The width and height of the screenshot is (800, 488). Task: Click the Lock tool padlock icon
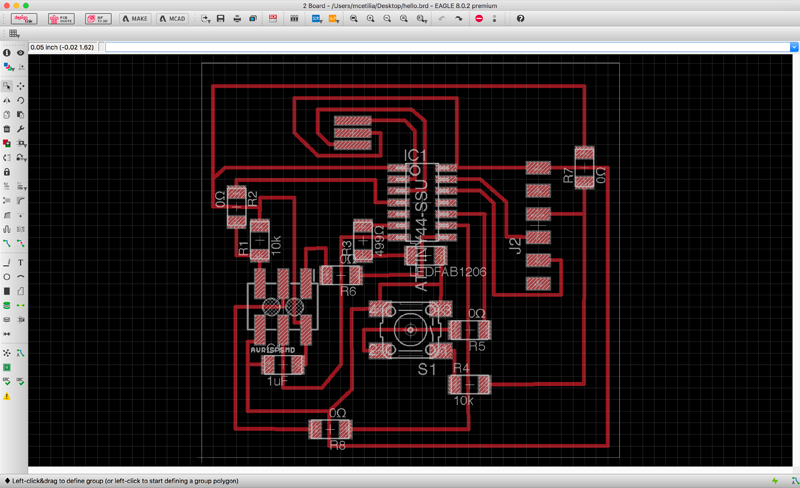tap(7, 172)
